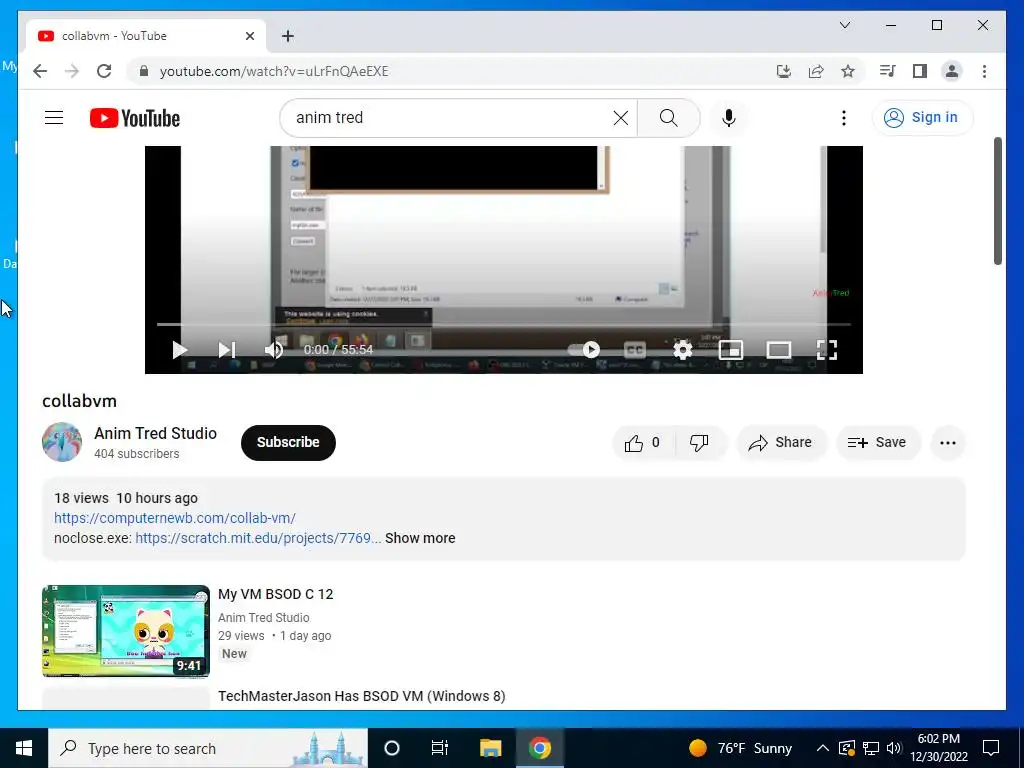This screenshot has width=1024, height=768.
Task: Click the page vertical scrollbar
Action: [998, 200]
